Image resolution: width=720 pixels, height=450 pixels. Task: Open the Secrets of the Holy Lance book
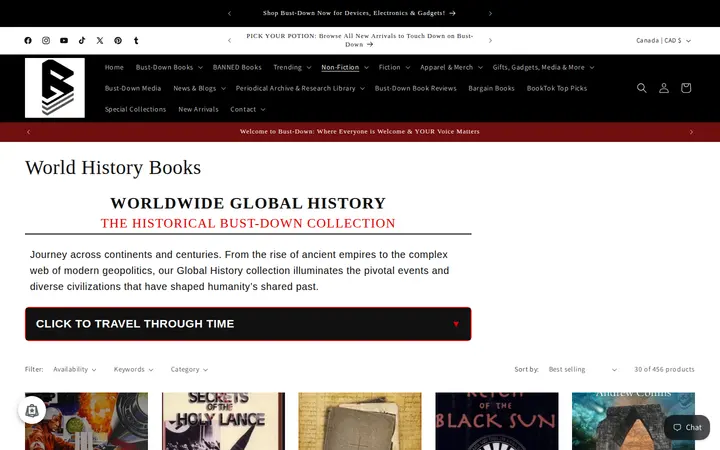(223, 421)
